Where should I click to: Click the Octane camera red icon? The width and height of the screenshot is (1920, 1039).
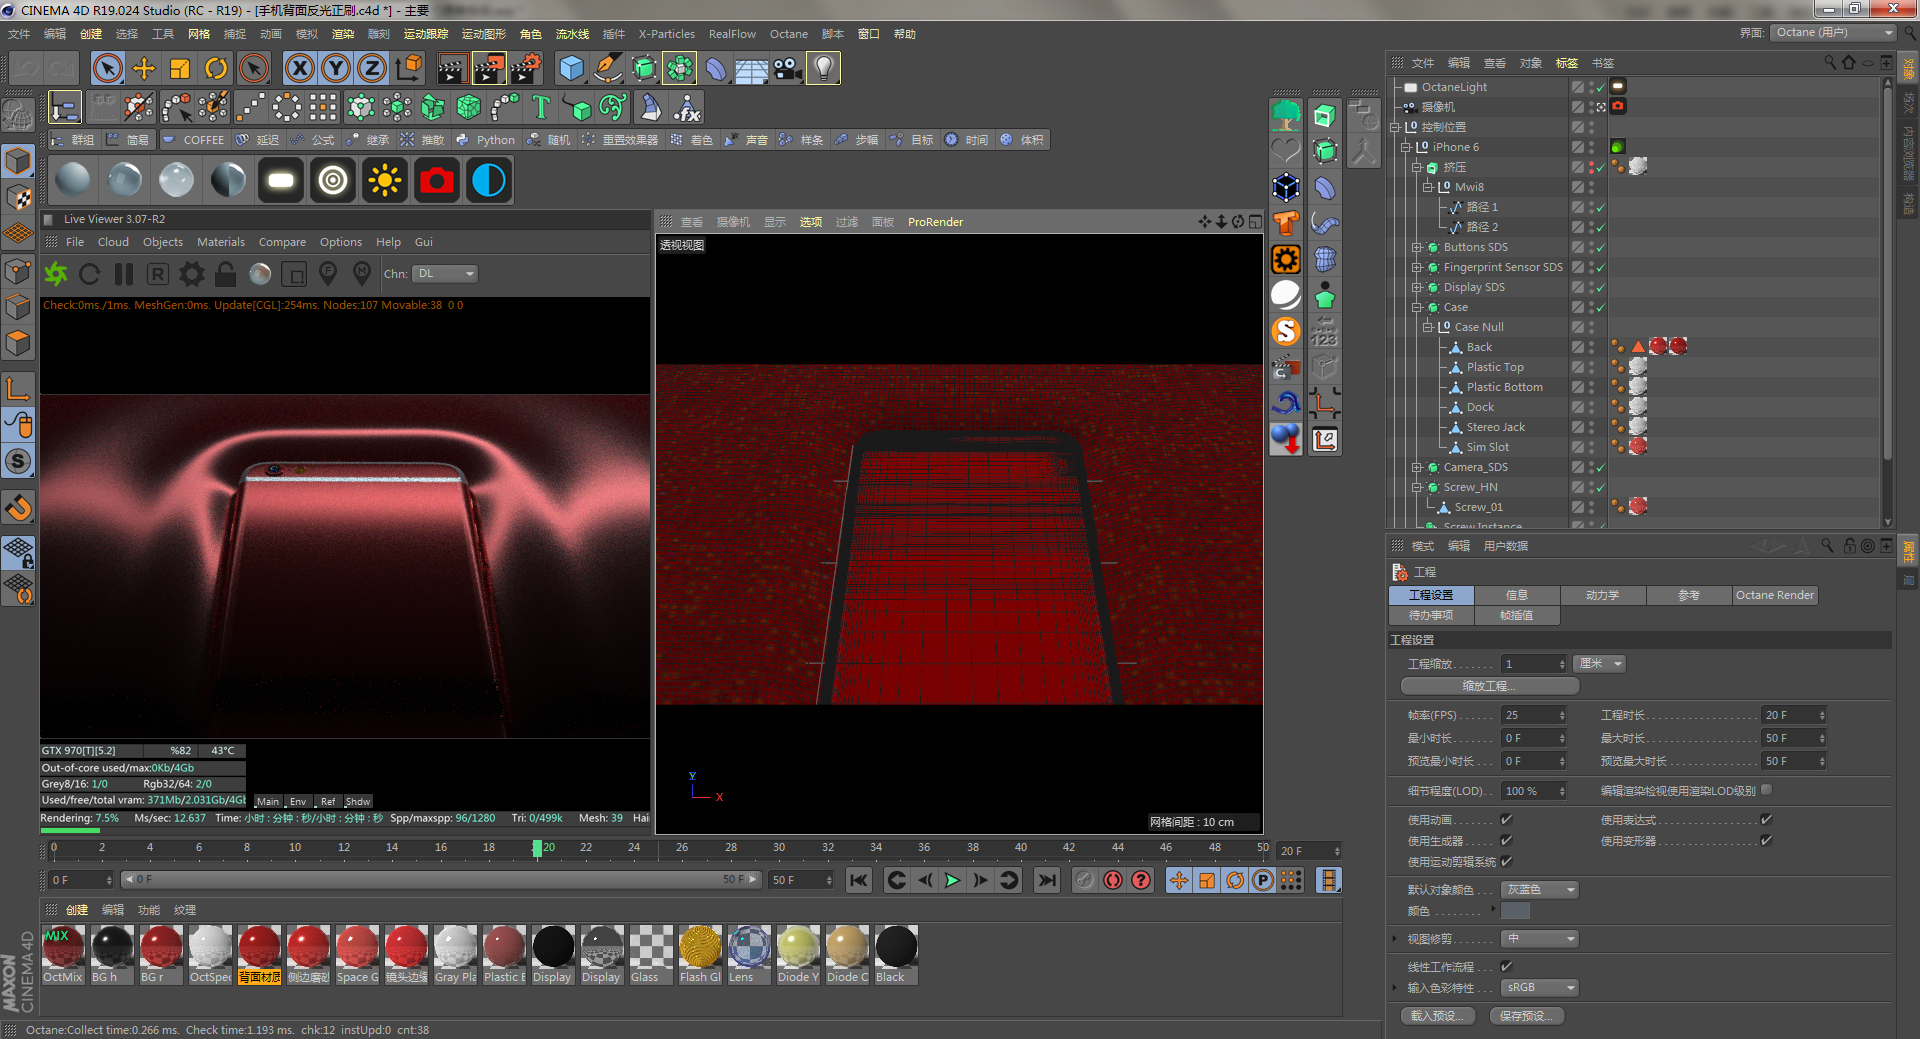click(437, 181)
